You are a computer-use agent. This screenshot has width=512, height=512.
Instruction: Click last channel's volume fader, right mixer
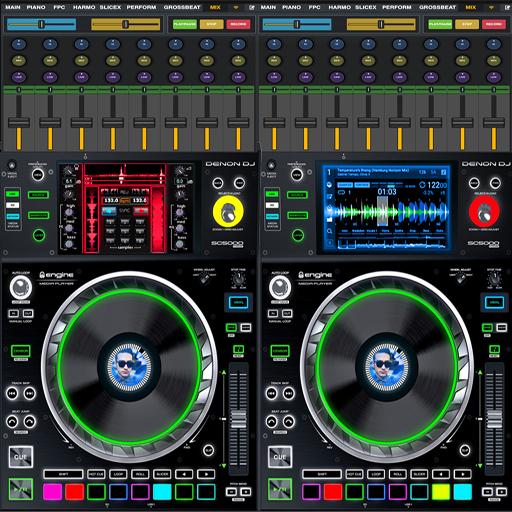(494, 122)
